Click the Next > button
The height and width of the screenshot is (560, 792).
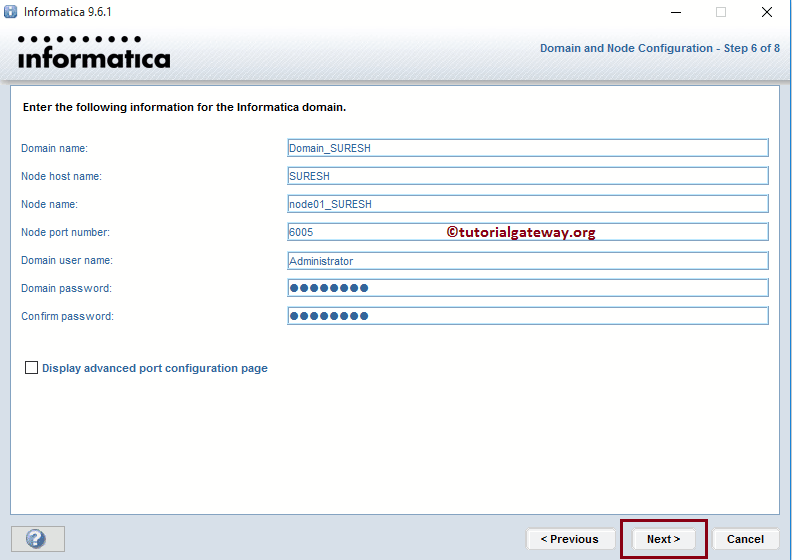pyautogui.click(x=663, y=539)
